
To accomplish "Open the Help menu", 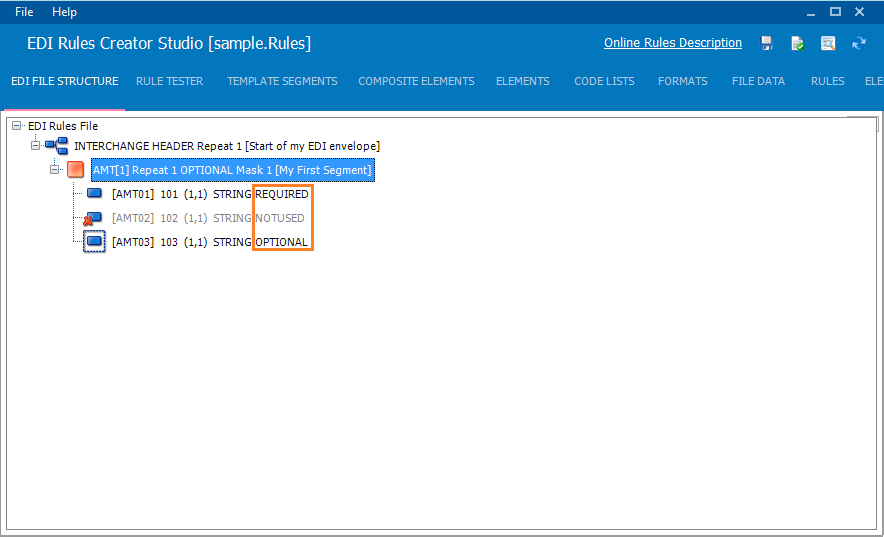I will [x=64, y=12].
